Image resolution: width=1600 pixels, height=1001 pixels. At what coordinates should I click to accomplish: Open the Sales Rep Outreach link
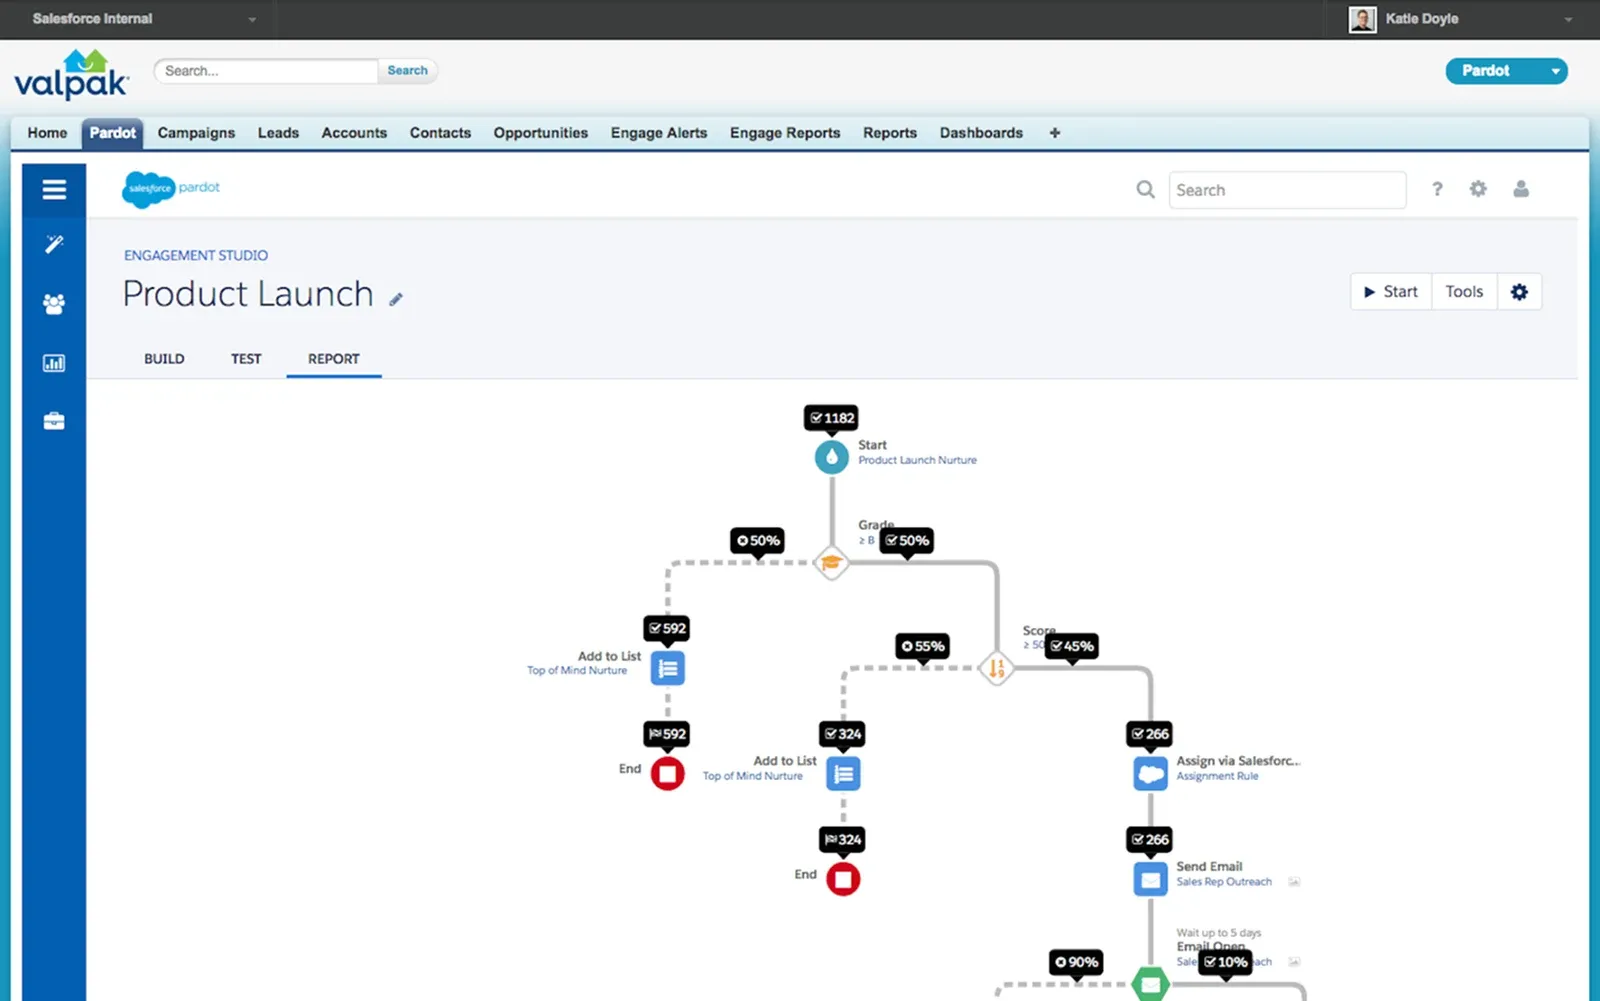point(1224,882)
